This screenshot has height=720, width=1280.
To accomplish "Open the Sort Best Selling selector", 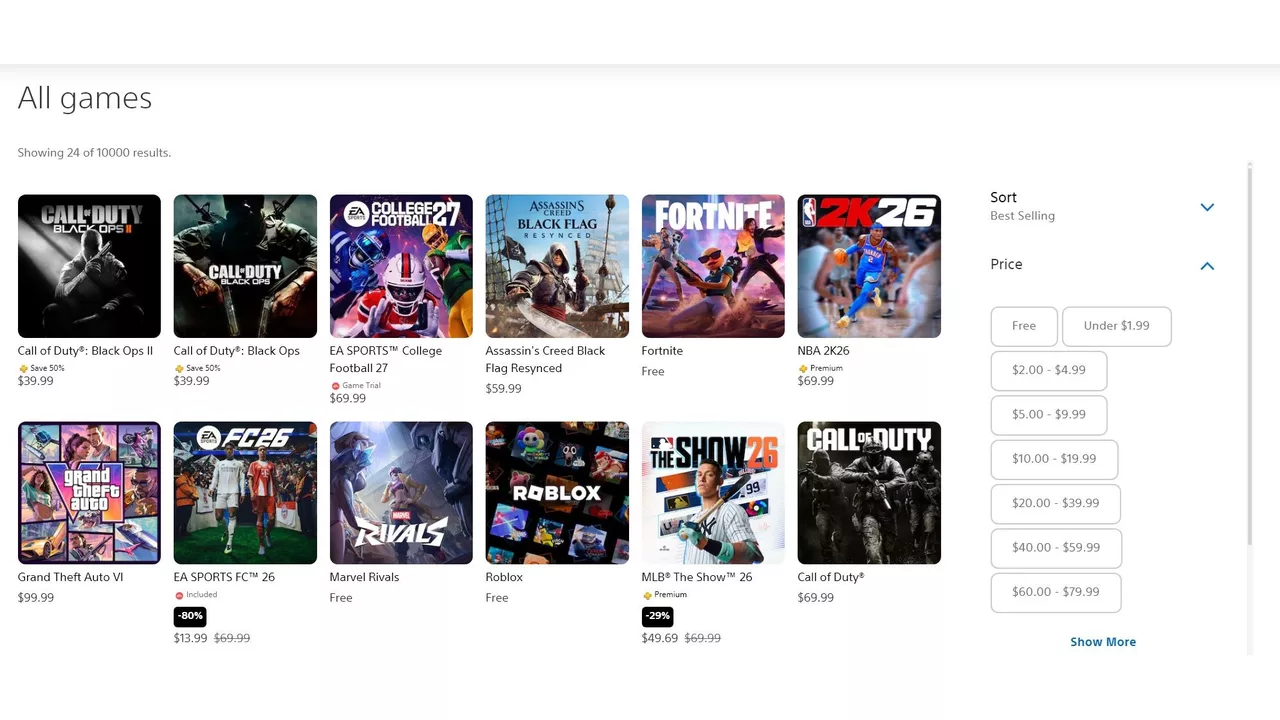I will click(x=1102, y=206).
